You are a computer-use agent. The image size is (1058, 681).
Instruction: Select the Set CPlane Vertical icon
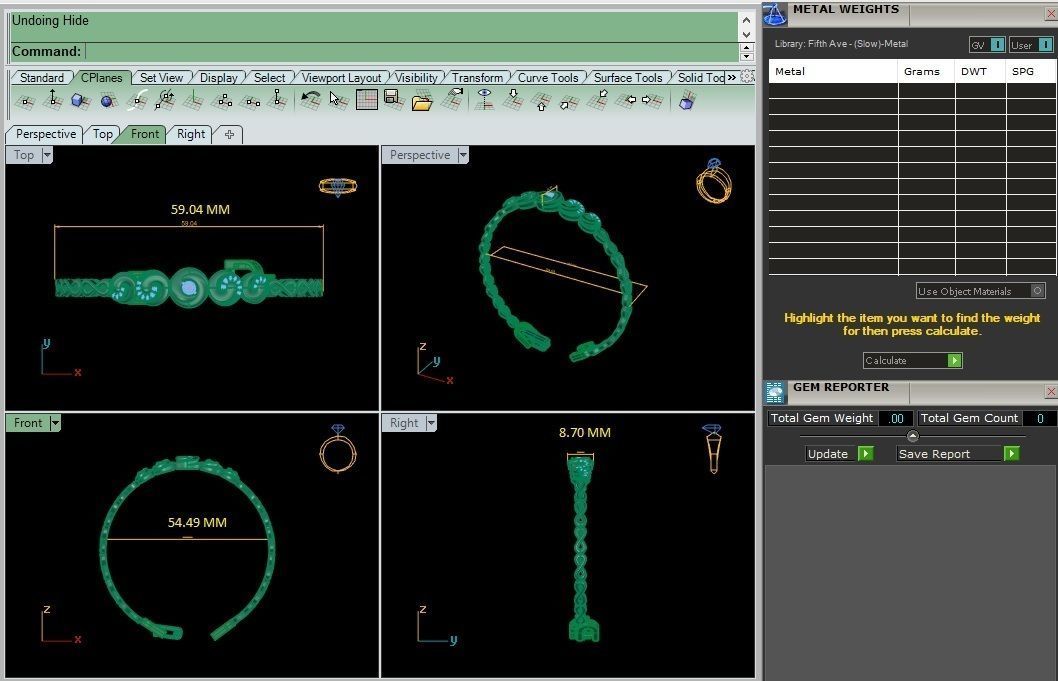pyautogui.click(x=193, y=101)
